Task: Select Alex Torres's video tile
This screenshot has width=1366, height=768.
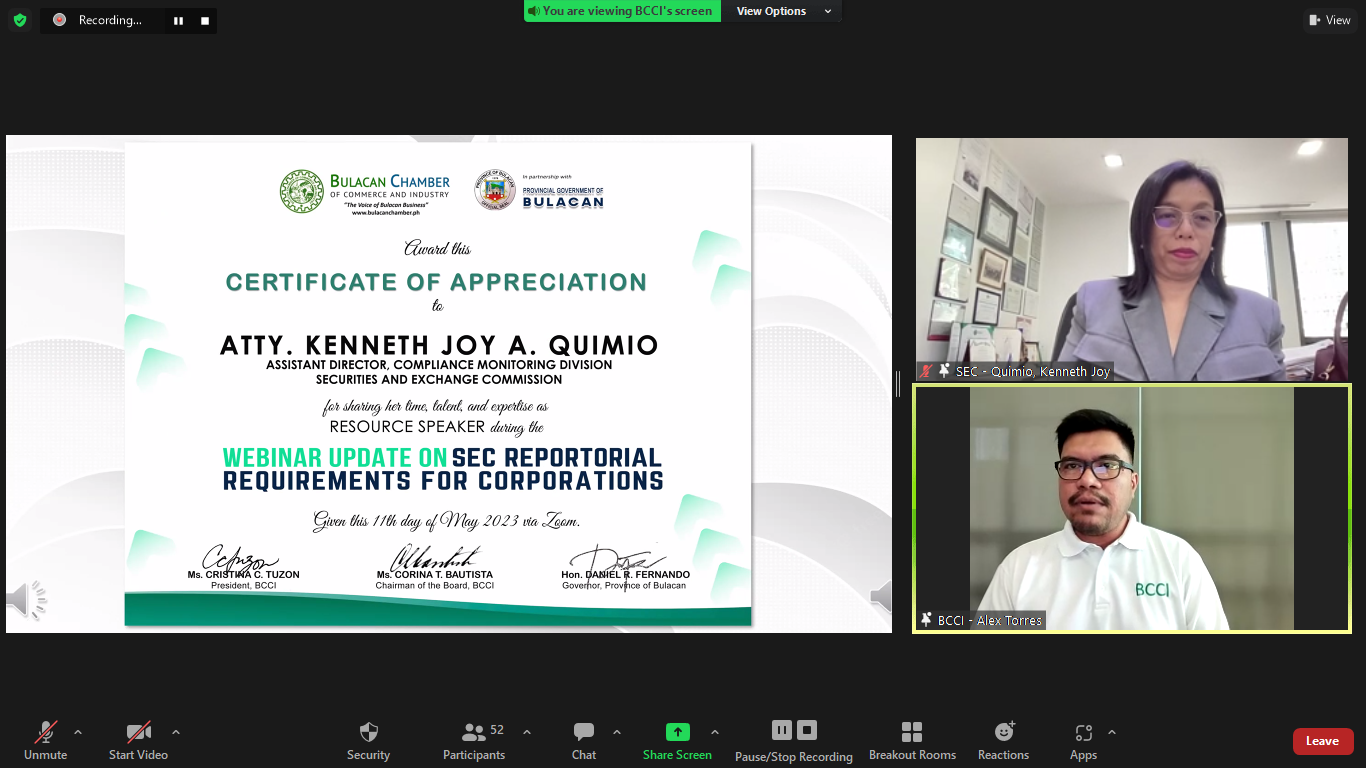Action: tap(1132, 509)
